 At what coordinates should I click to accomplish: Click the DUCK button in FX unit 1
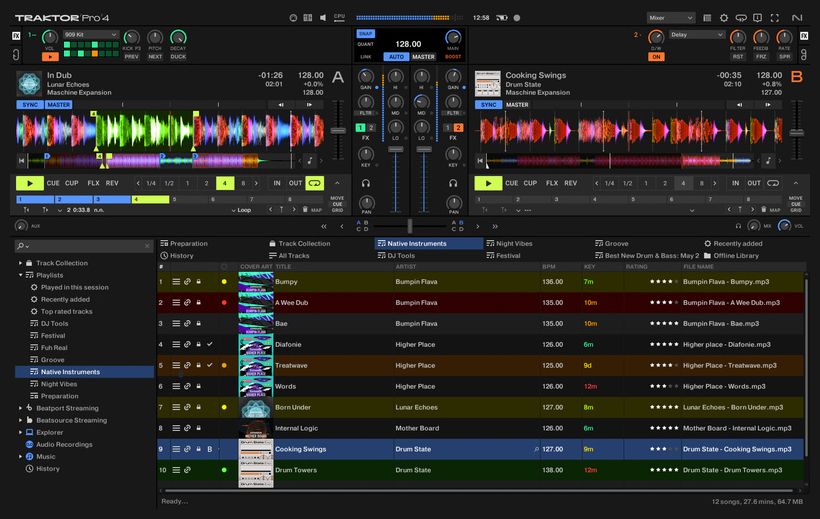178,57
